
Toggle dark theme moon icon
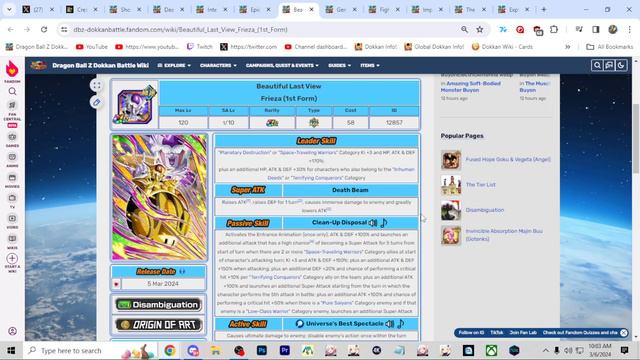(621, 65)
